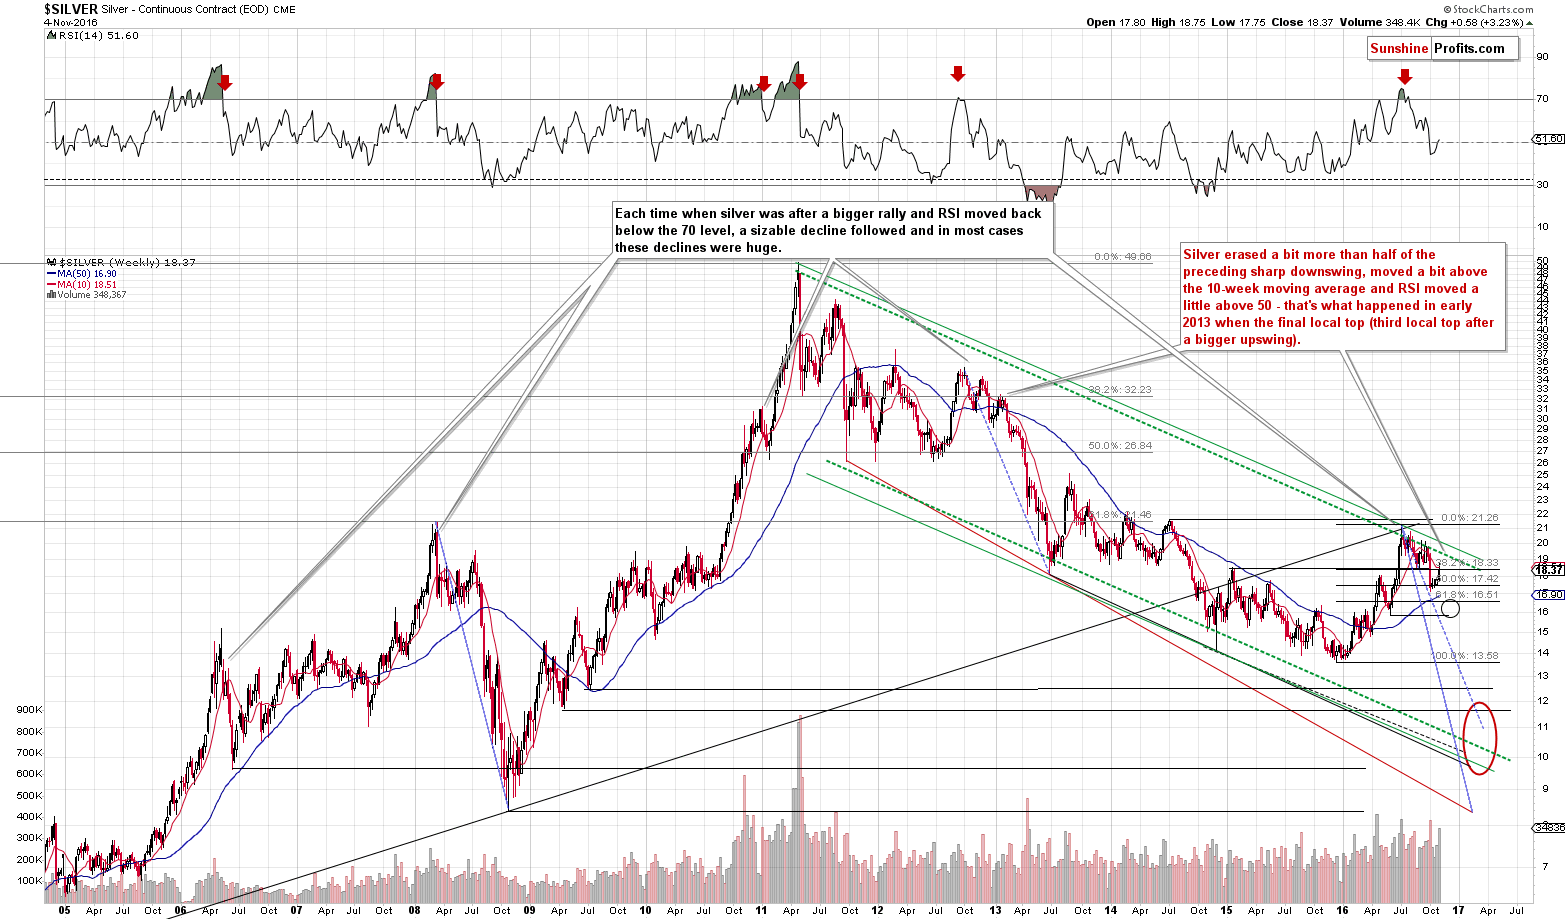Click the 10 price label on the right price axis
Viewport: 1565px width, 919px height.
[1543, 756]
